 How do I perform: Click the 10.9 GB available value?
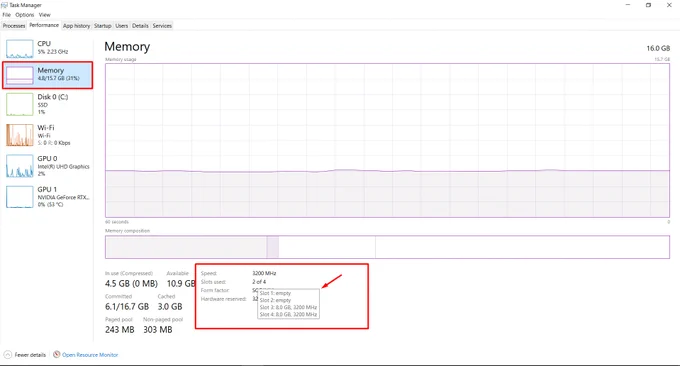(x=181, y=284)
